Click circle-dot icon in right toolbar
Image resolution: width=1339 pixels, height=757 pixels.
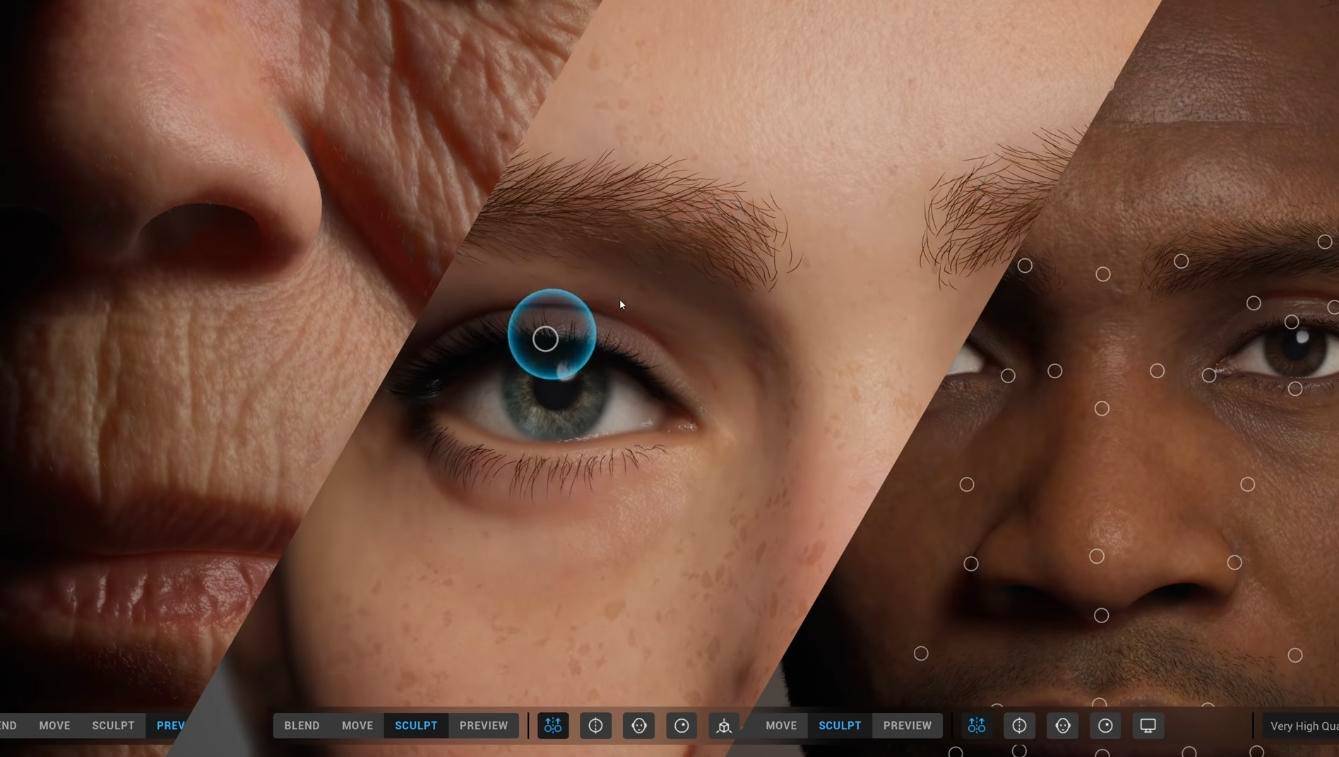(x=1106, y=726)
